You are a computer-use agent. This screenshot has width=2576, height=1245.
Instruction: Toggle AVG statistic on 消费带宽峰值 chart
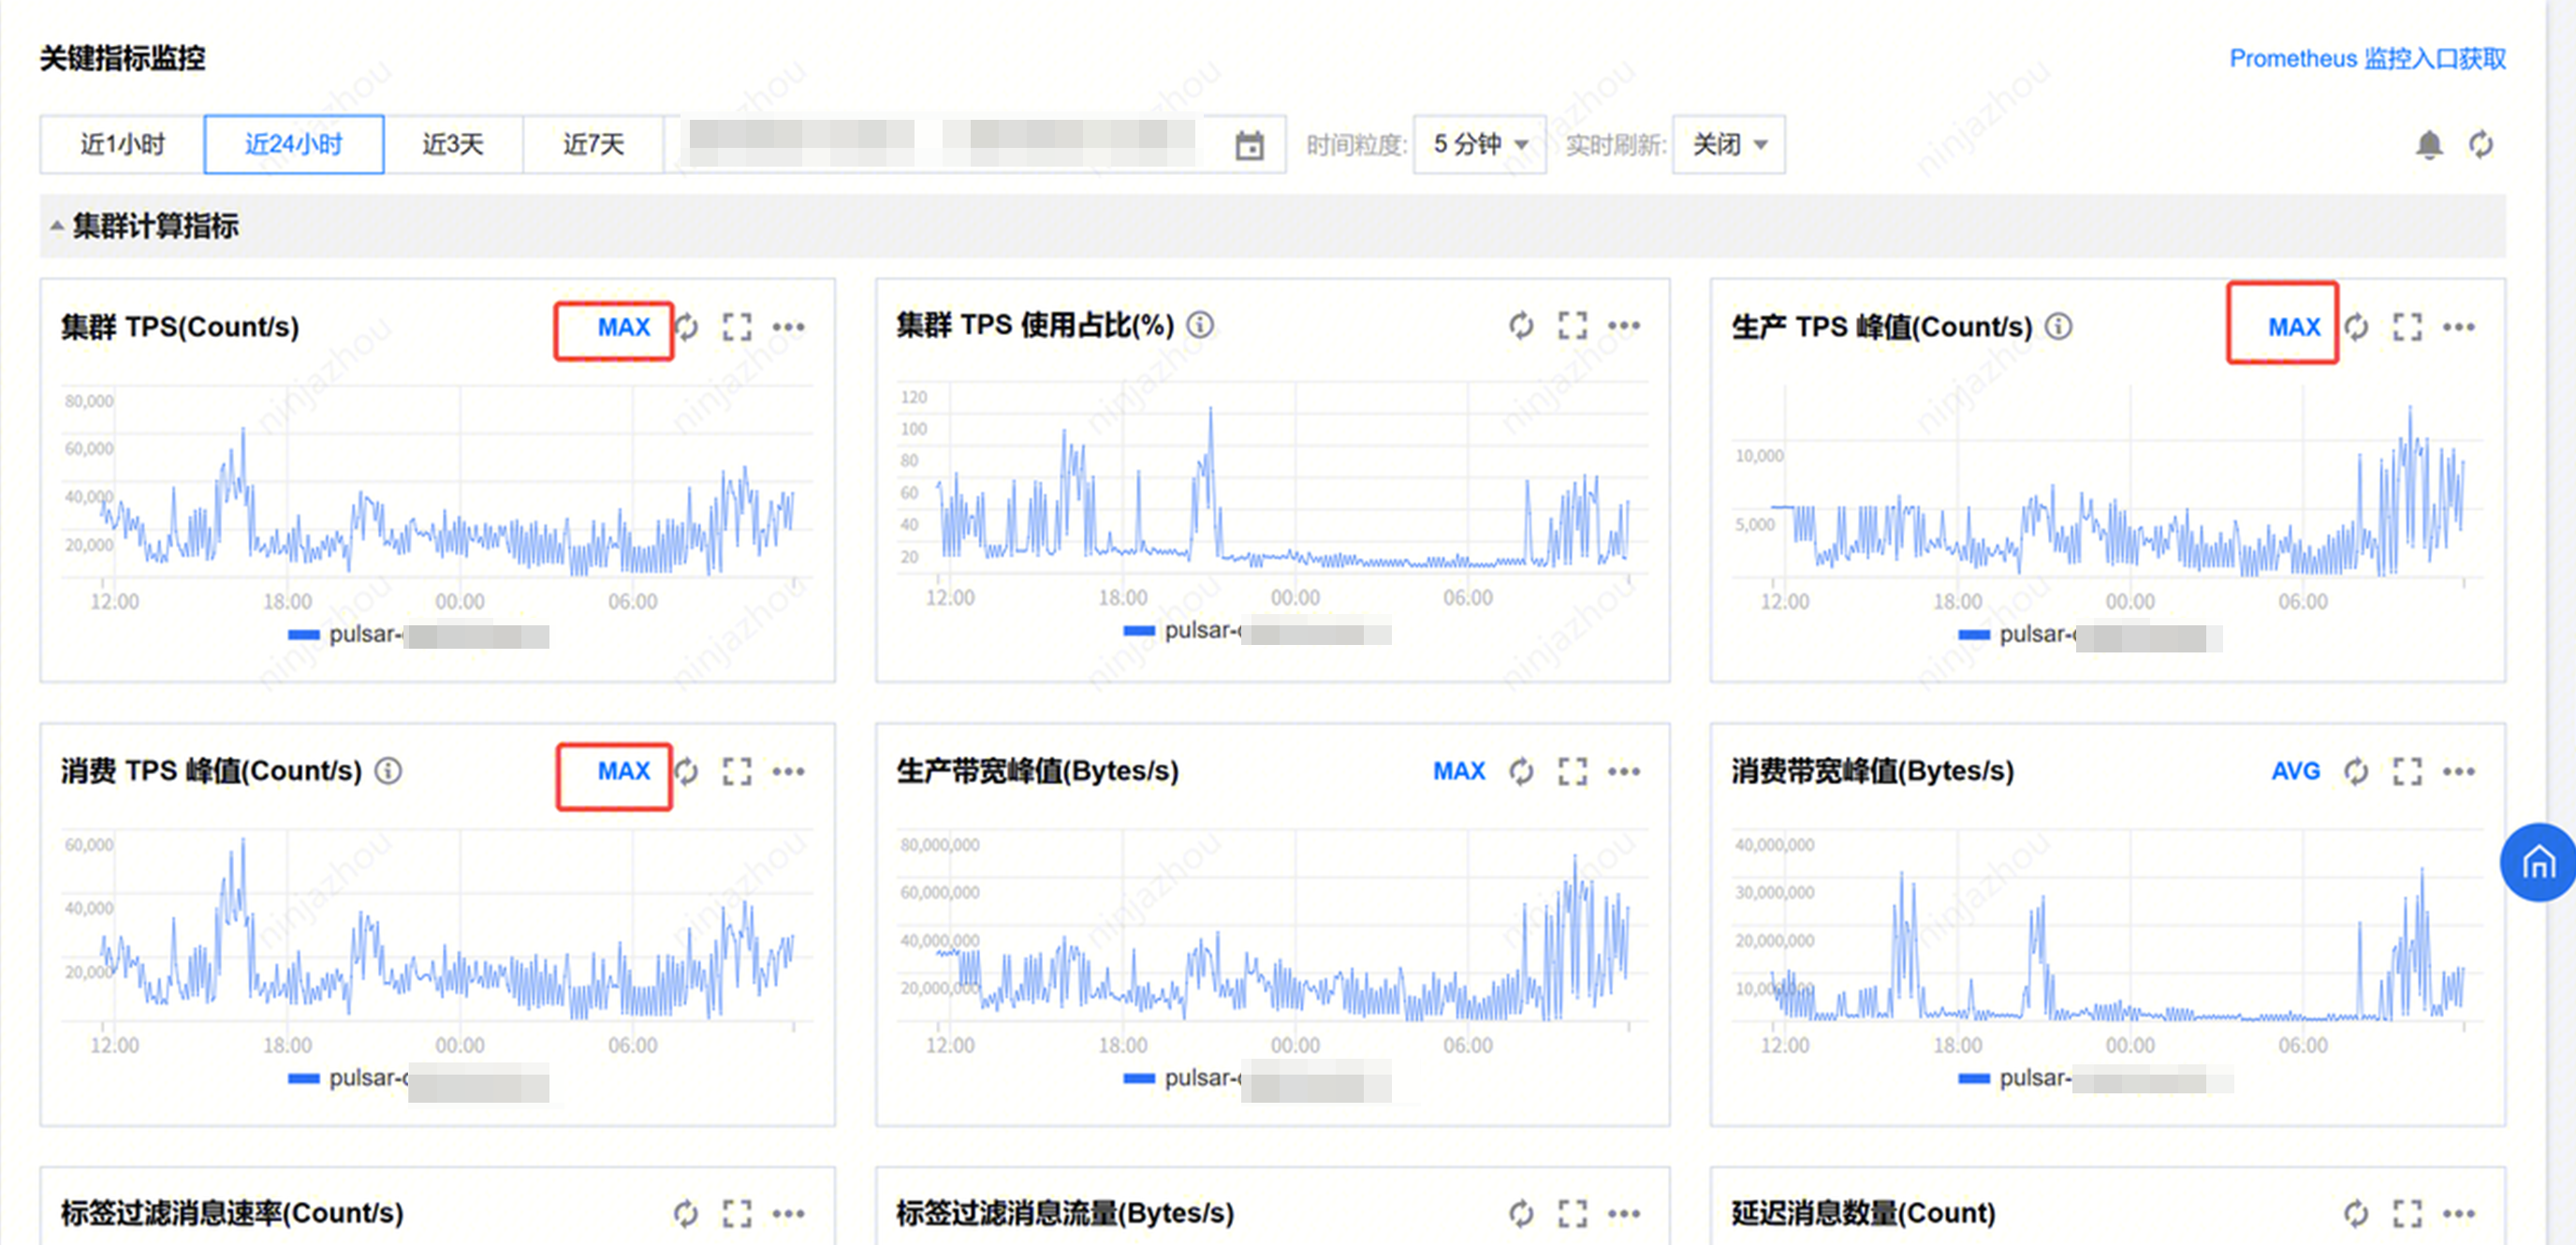2295,771
